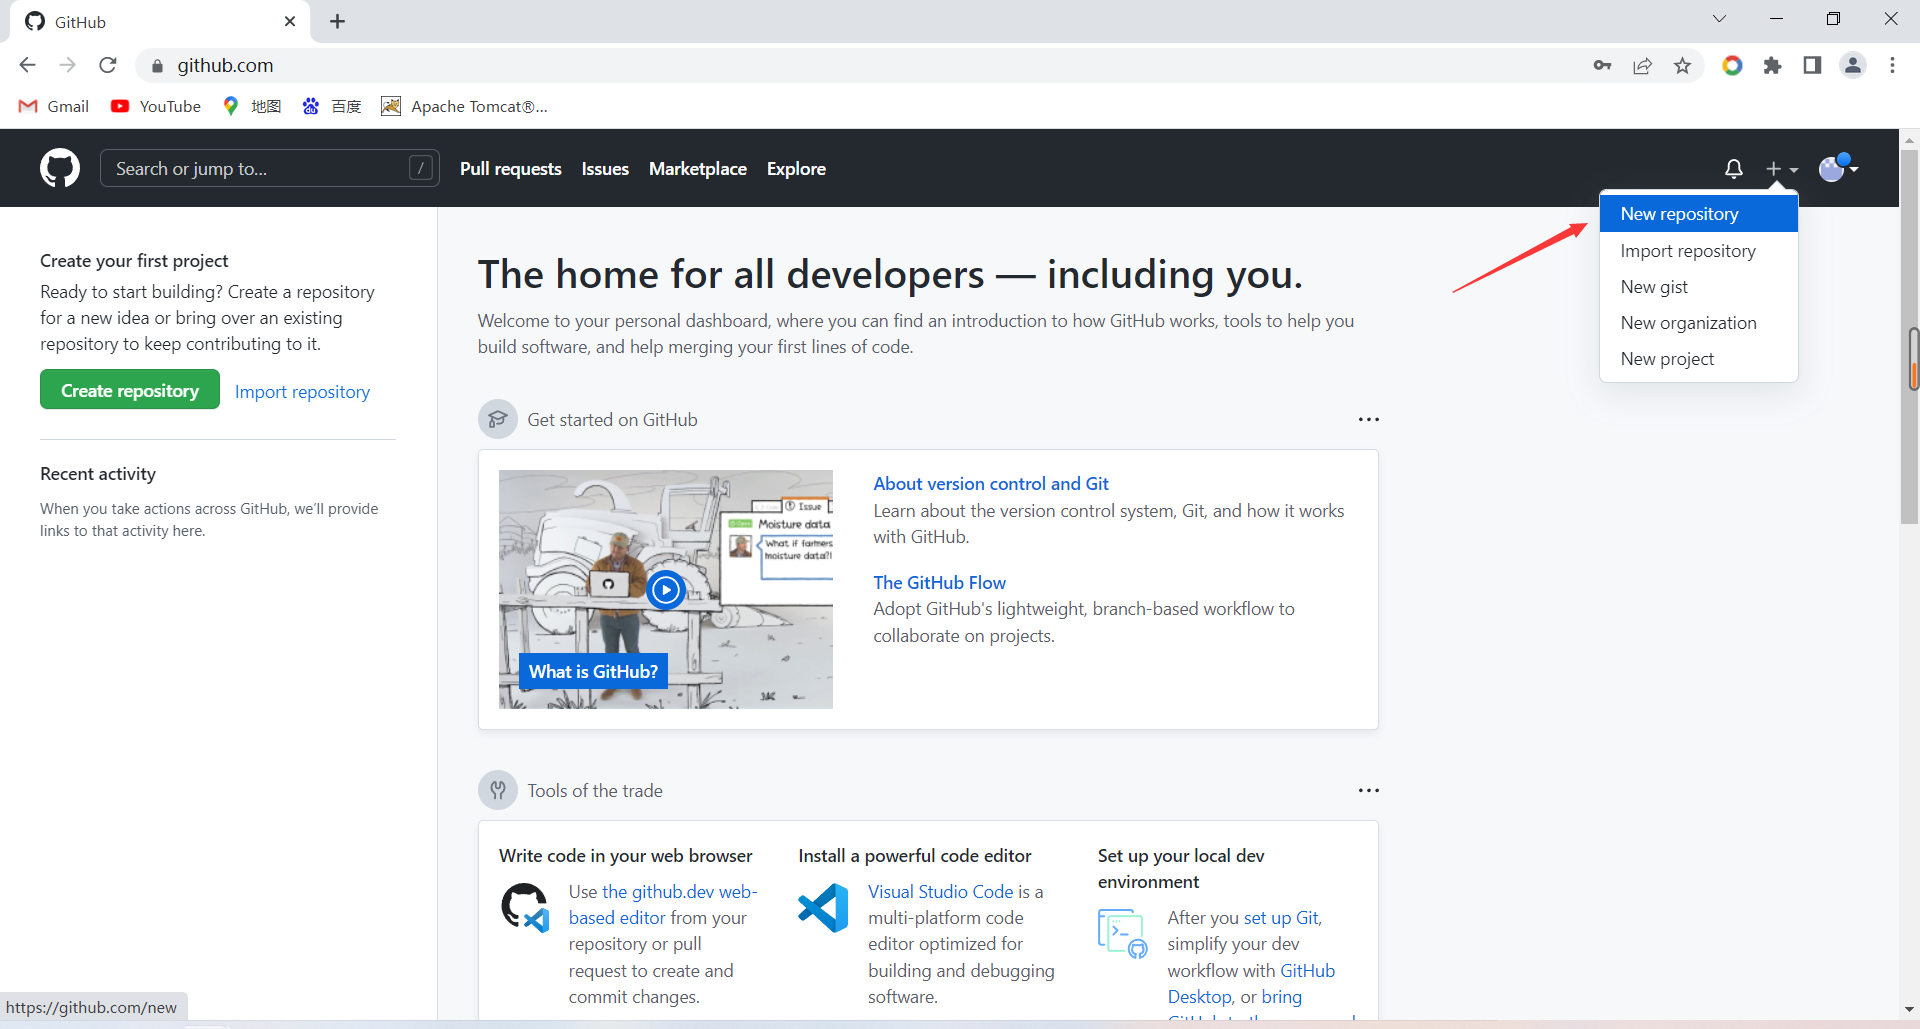Click the Visual Studio Code logo icon
Image resolution: width=1920 pixels, height=1029 pixels.
824,907
